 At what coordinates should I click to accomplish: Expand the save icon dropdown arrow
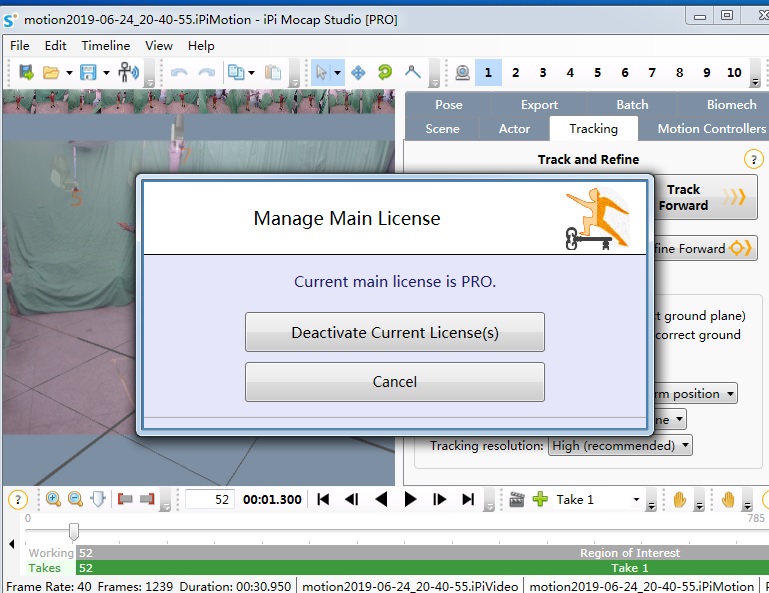[x=106, y=73]
